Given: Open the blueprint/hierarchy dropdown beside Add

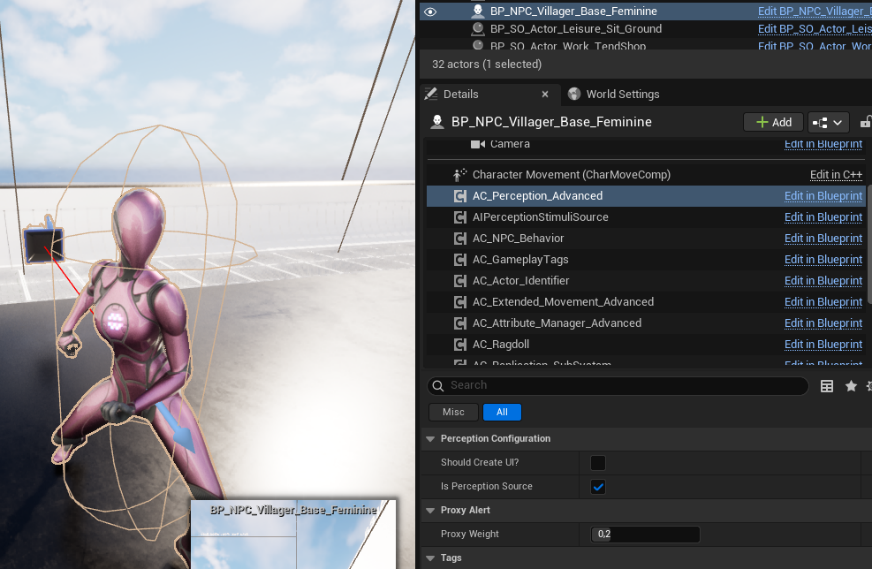Looking at the screenshot, I should click(828, 122).
